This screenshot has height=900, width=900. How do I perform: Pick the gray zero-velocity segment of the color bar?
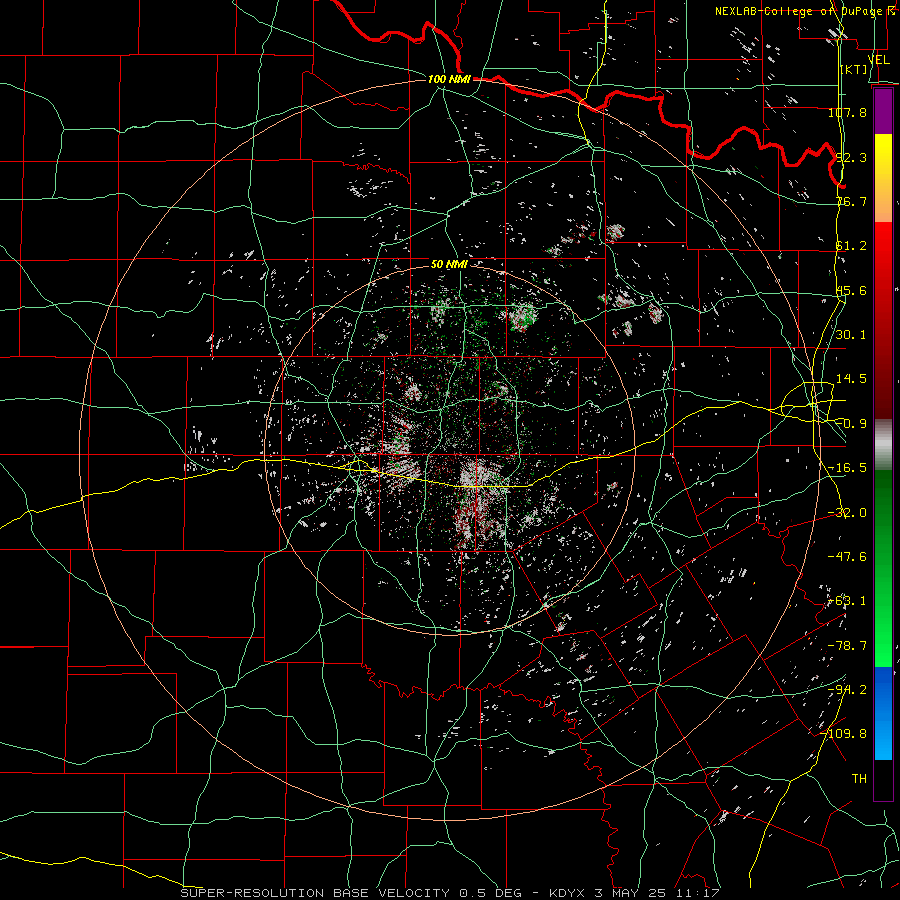coord(883,445)
